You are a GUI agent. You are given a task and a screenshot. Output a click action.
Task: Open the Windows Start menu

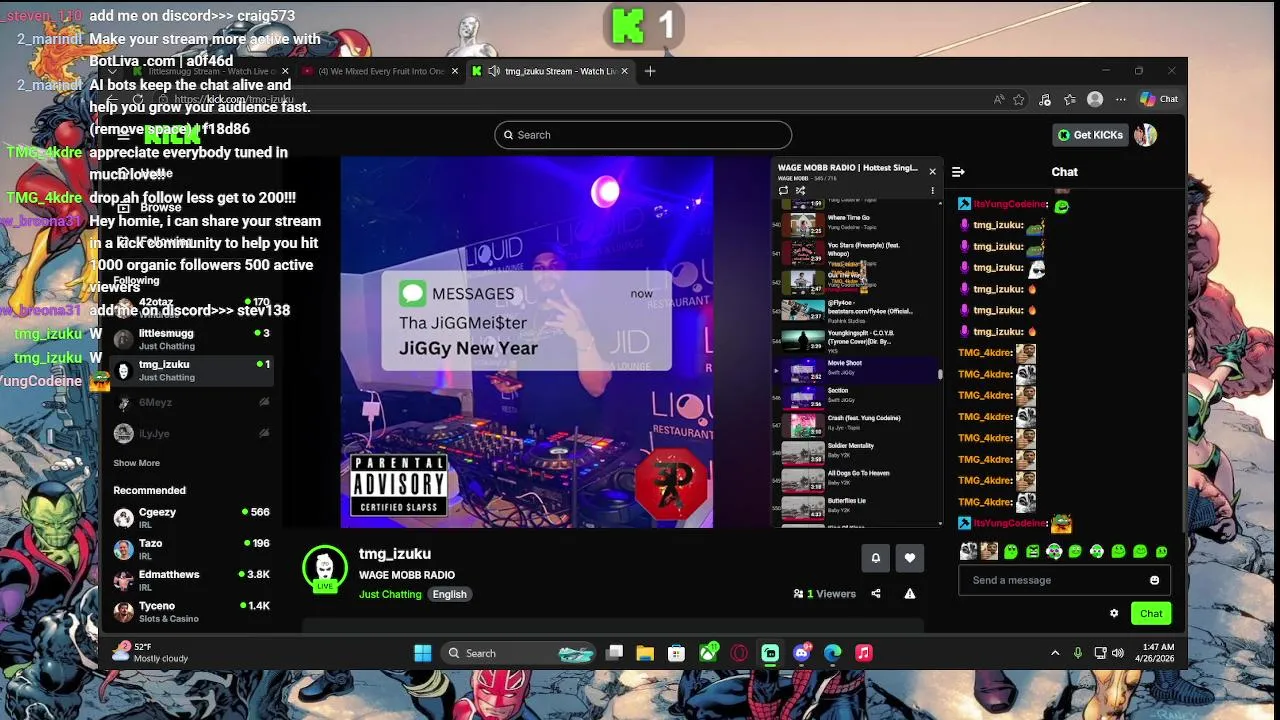(423, 653)
